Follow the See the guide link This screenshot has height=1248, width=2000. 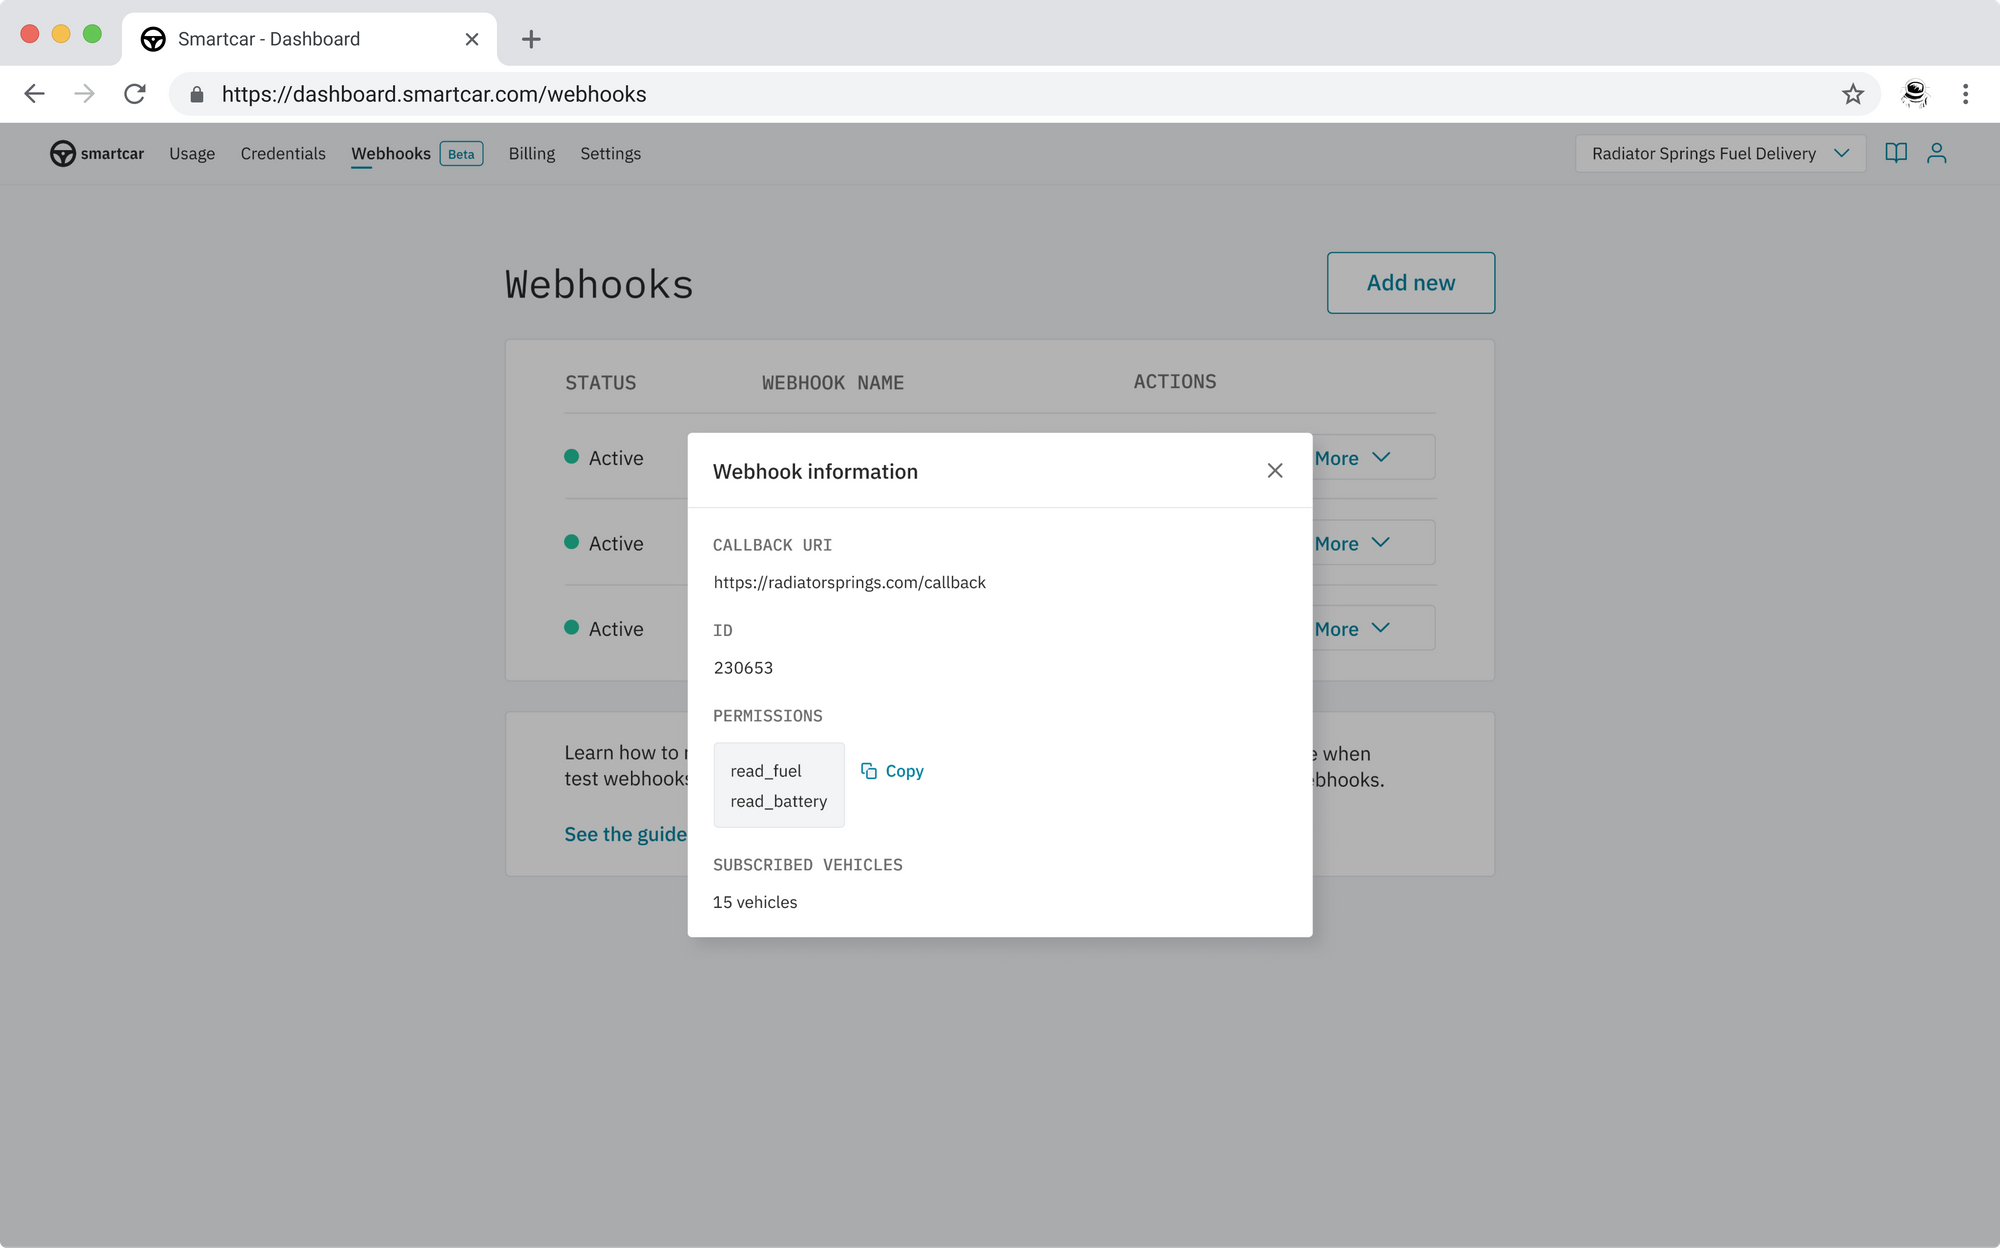coord(625,833)
